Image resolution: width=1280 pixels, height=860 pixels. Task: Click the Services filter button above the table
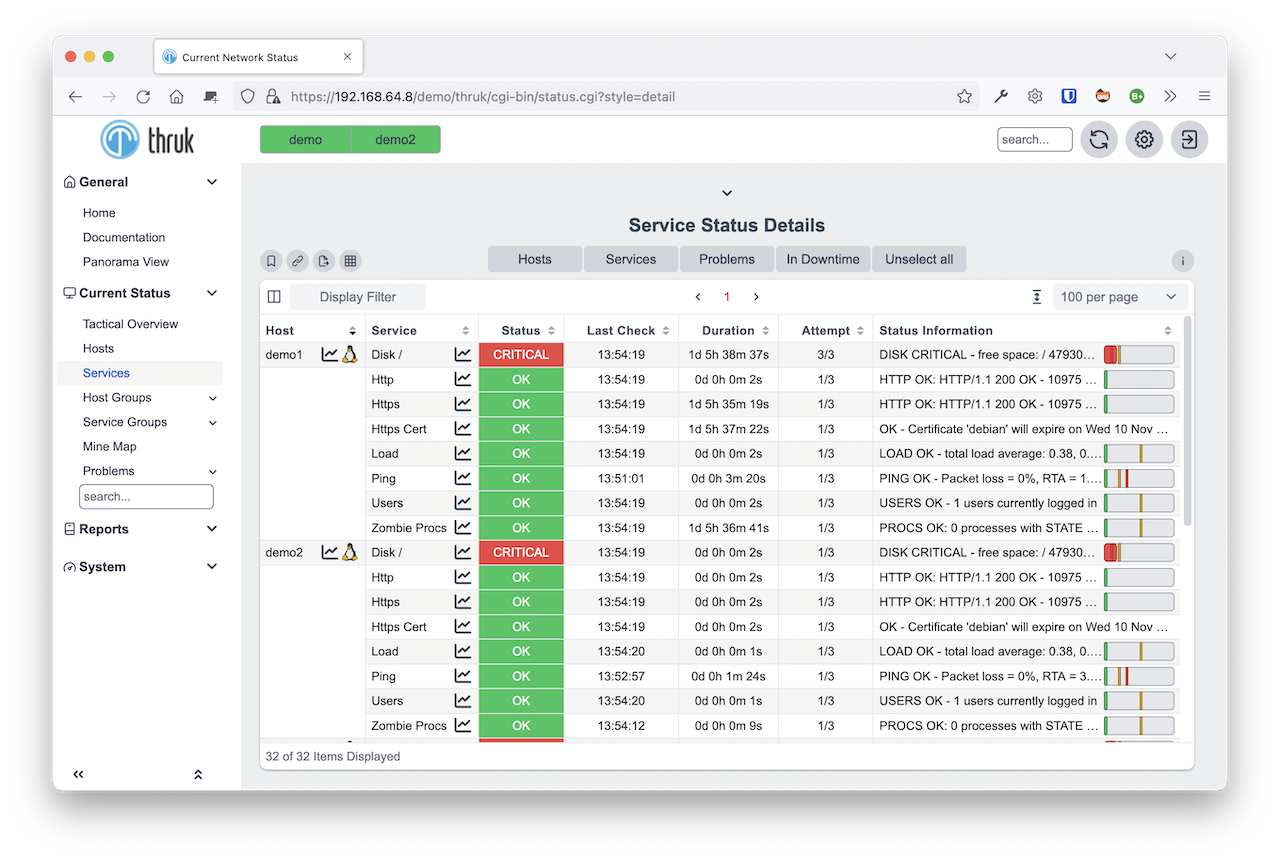pos(631,259)
